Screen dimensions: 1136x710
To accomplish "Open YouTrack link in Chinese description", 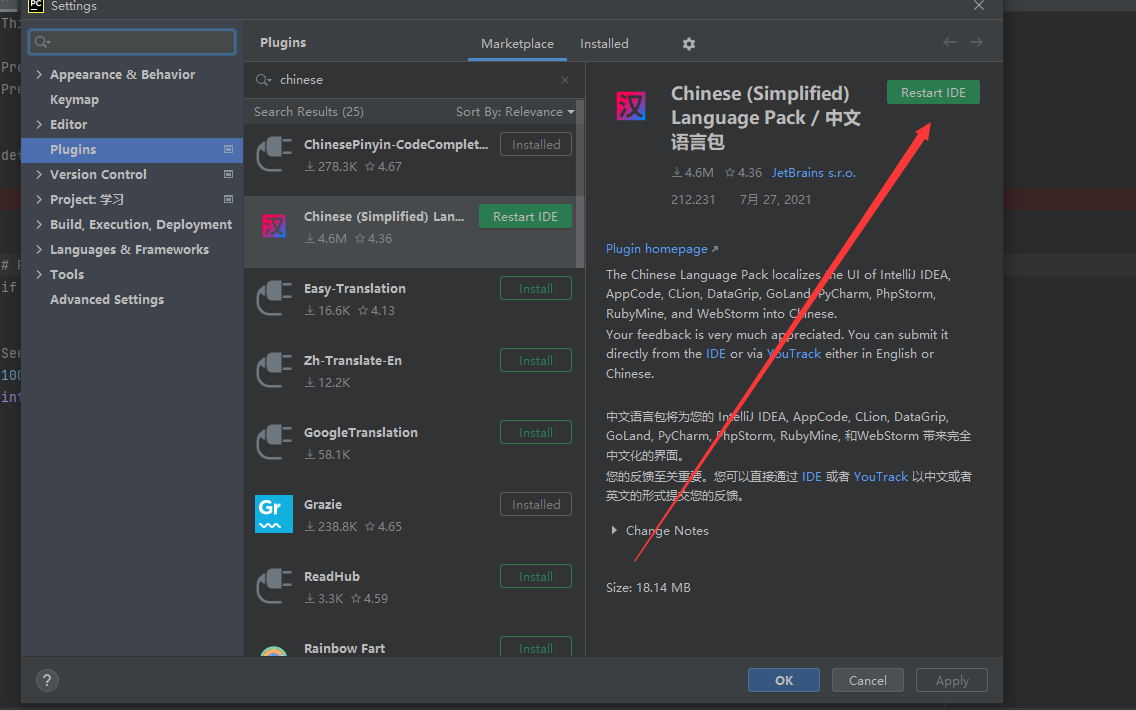I will (x=880, y=476).
